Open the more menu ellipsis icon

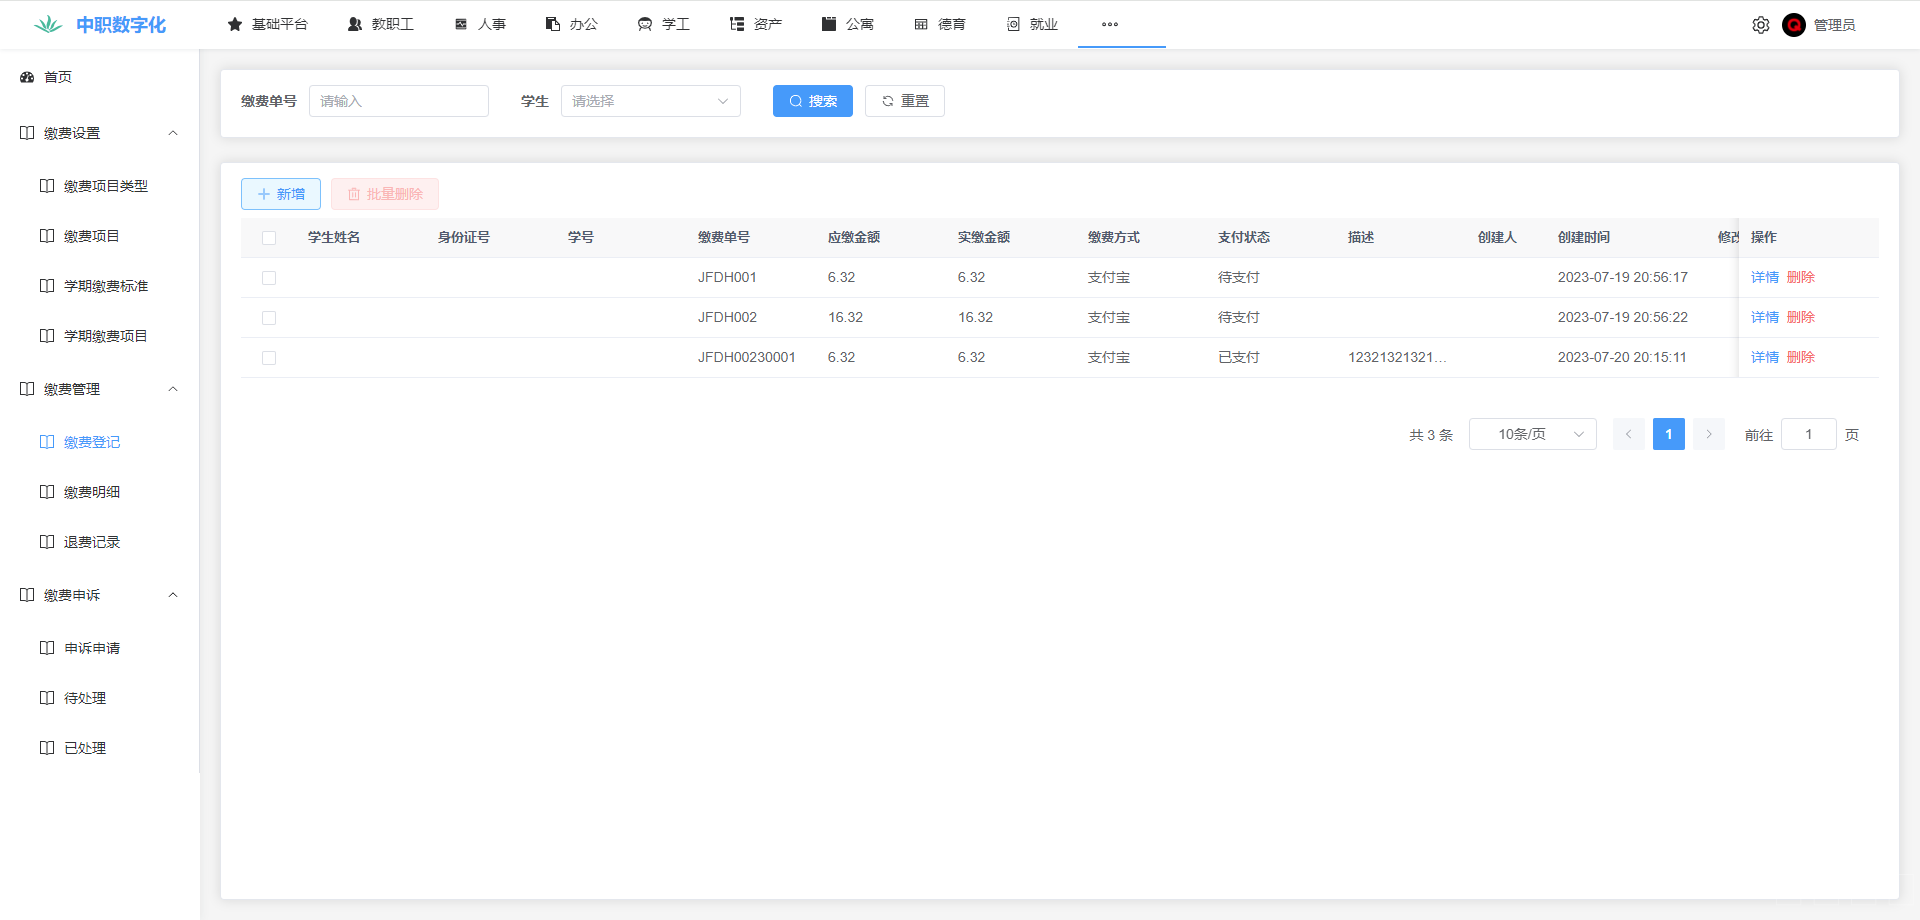coord(1109,24)
